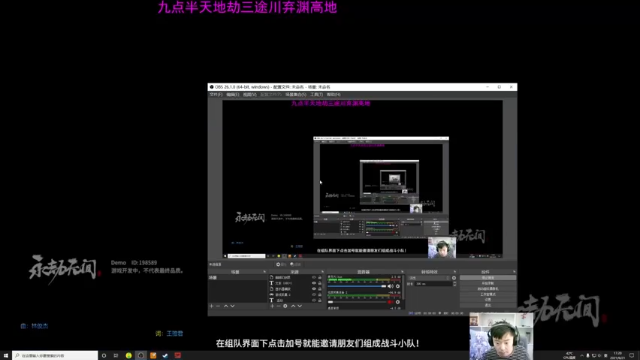Click the transition duration input field (300 ms)
Image resolution: width=640 pixels, height=360 pixels.
[x=433, y=284]
